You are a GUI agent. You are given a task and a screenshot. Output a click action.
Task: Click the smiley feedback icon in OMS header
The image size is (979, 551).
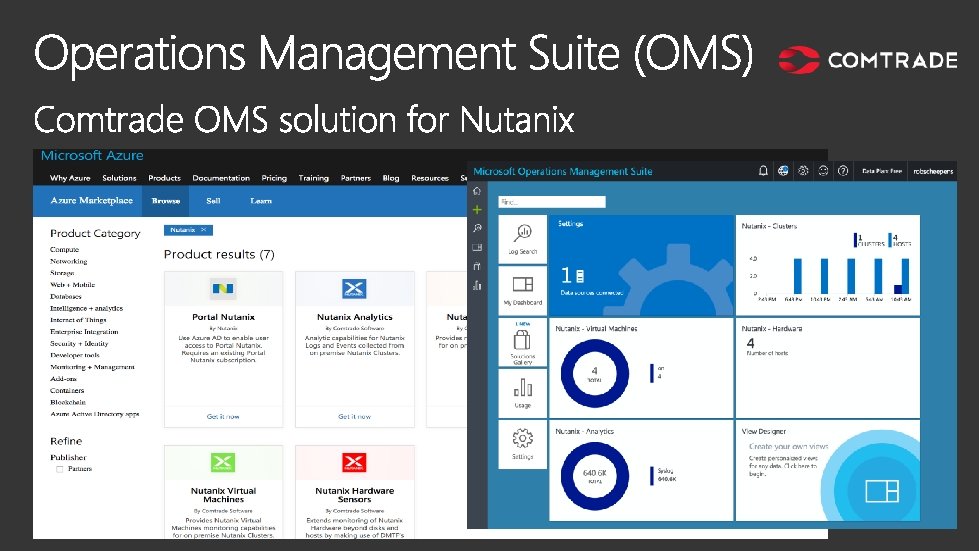823,170
